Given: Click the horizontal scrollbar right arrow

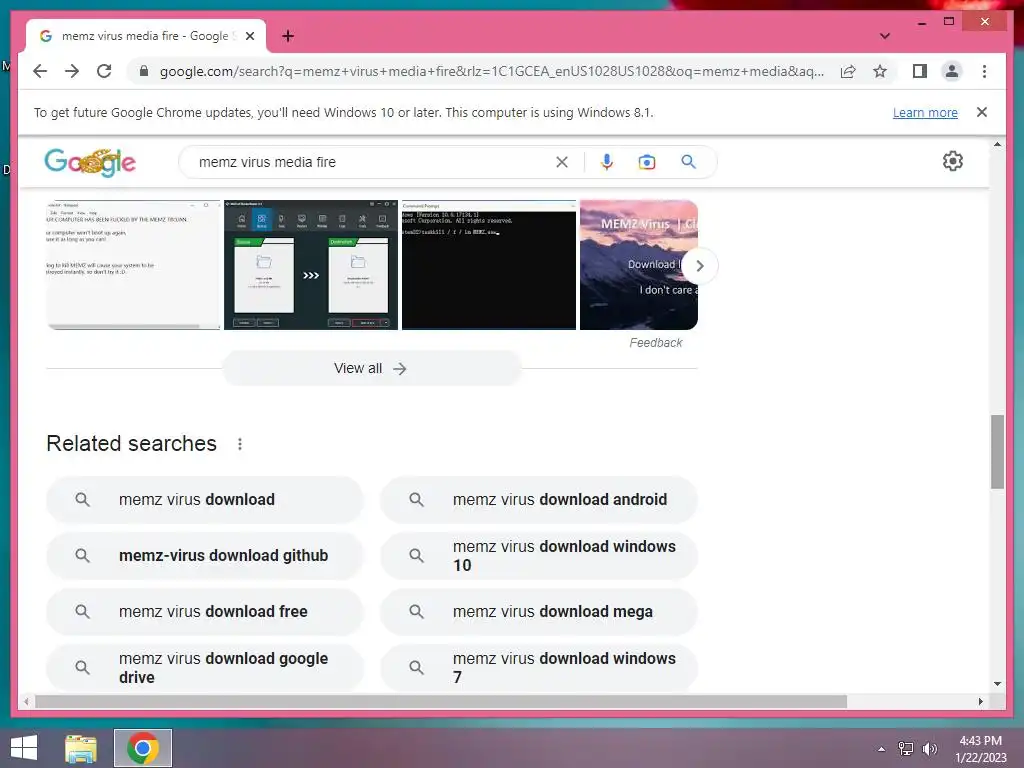Looking at the screenshot, I should click(980, 701).
